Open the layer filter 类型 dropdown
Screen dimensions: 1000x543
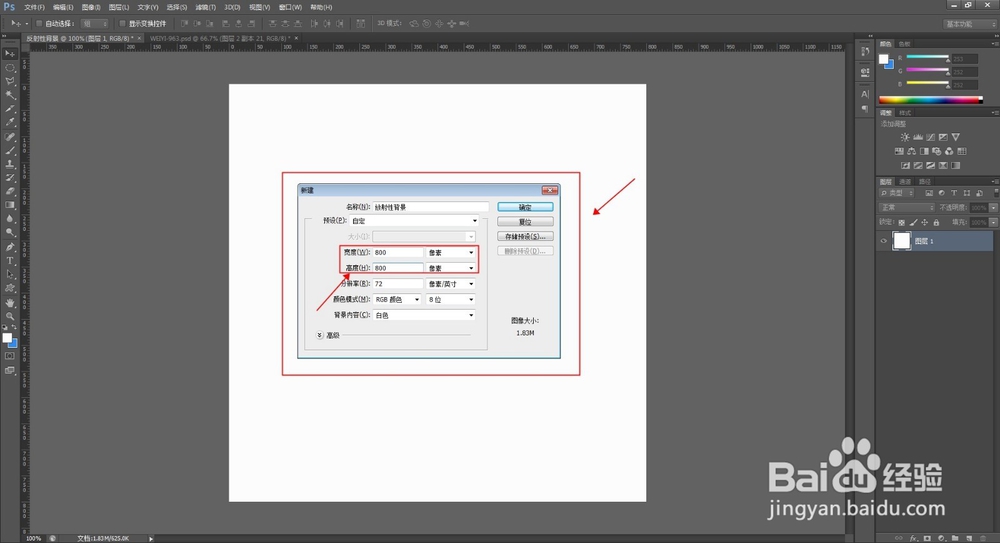[897, 193]
